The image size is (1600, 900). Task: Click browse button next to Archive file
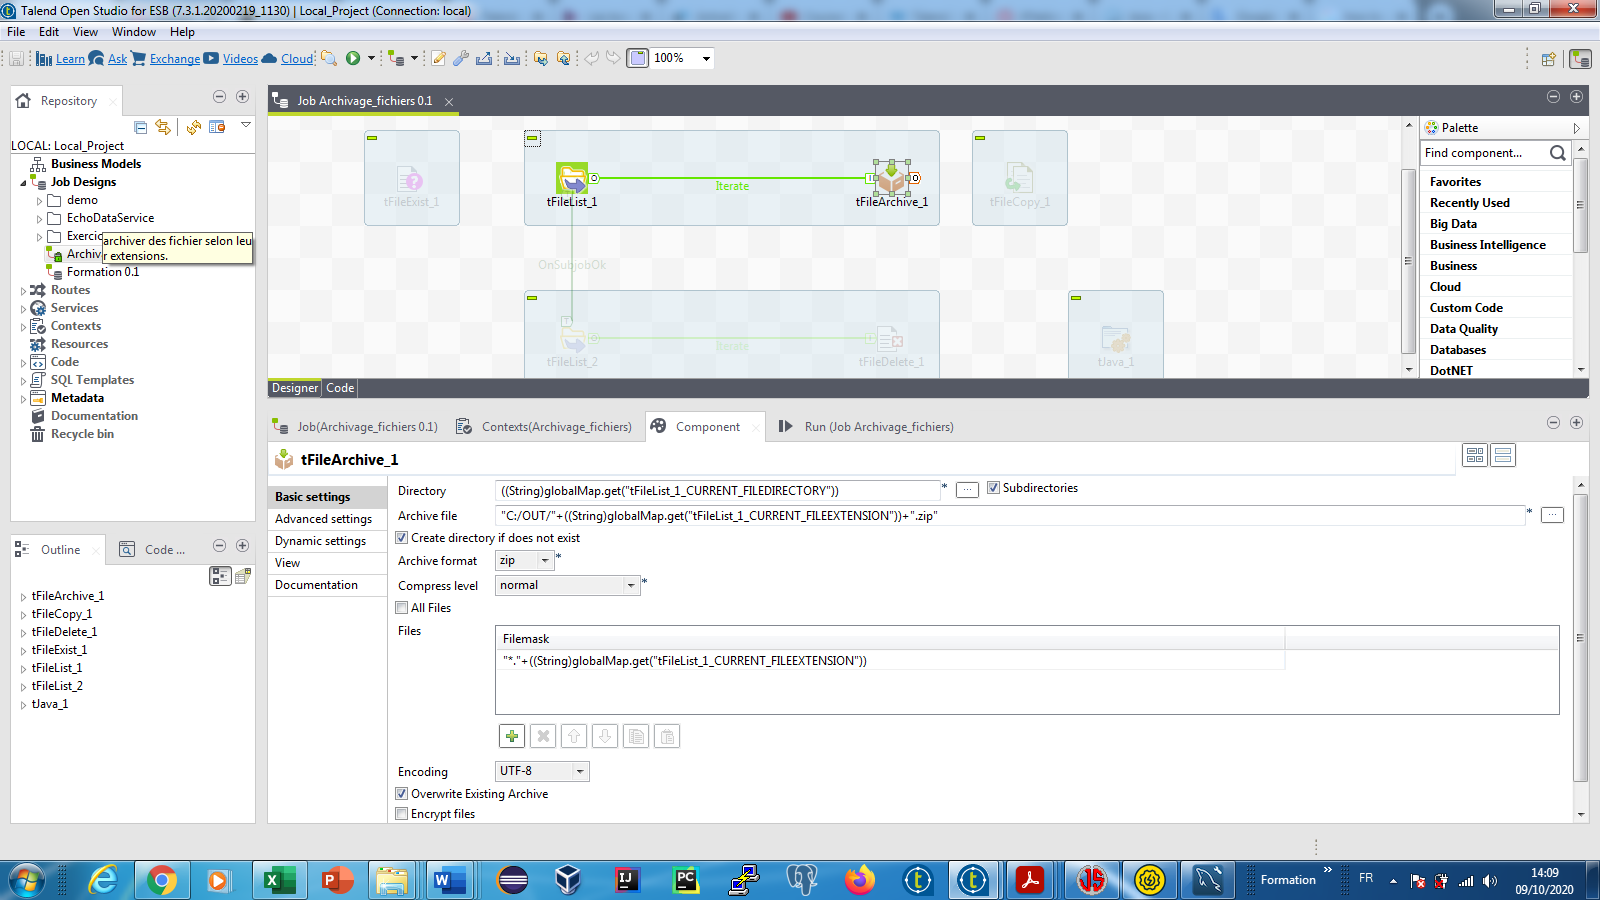click(1552, 515)
